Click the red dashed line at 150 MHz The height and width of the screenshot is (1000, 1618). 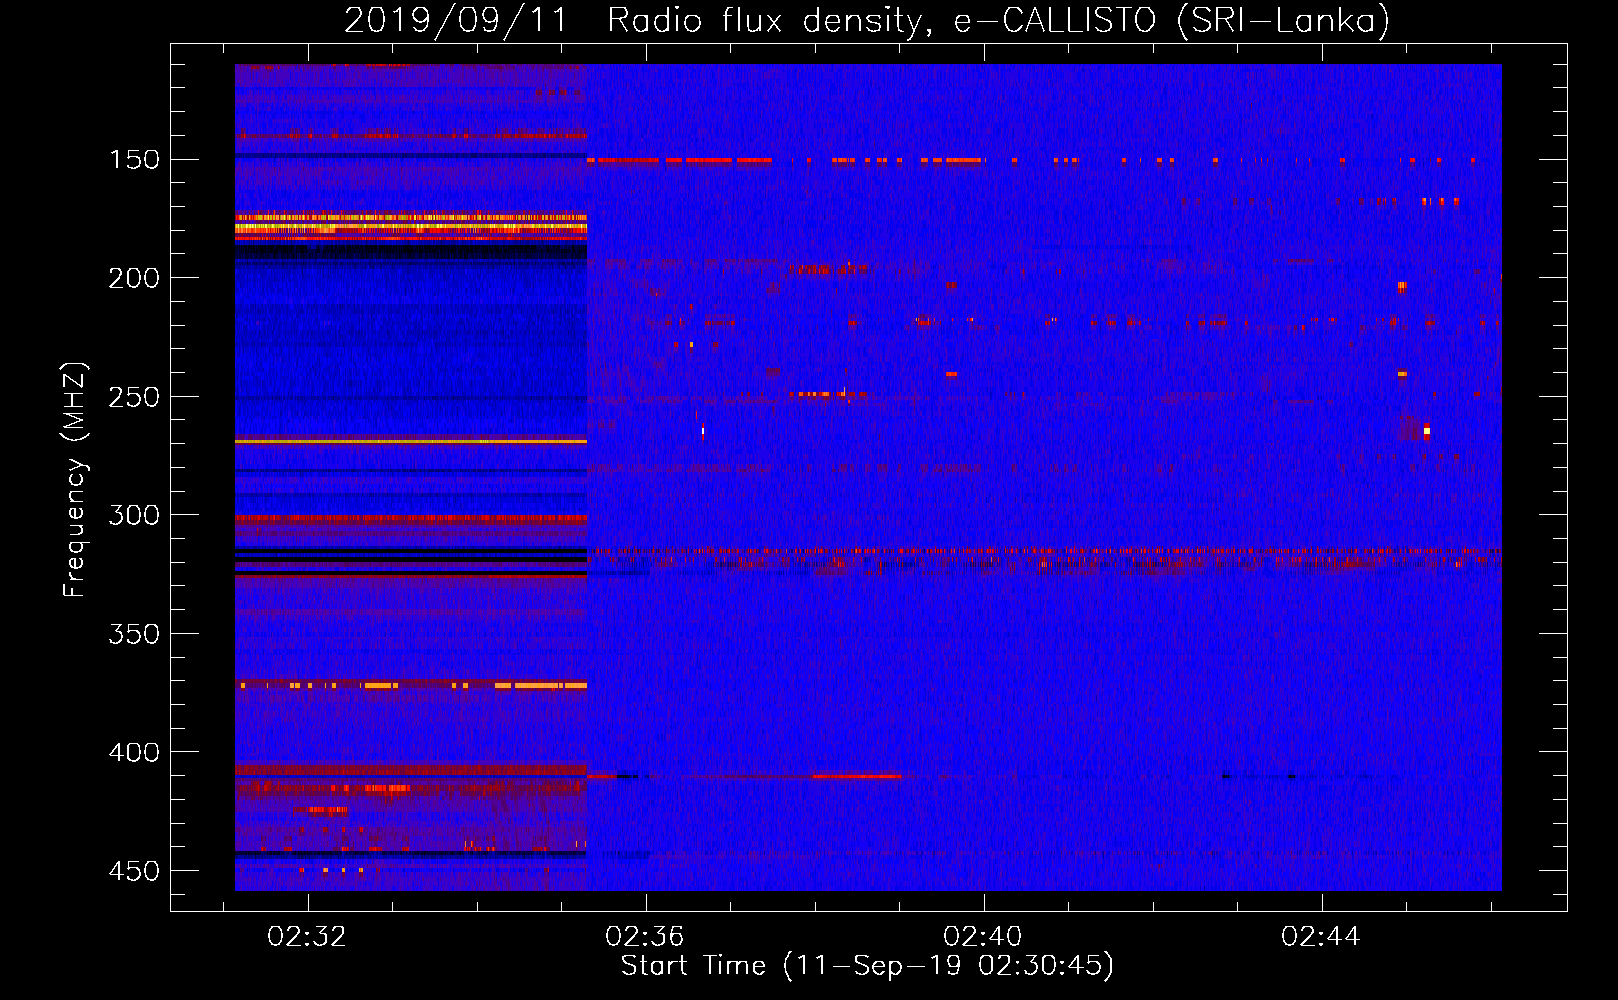pyautogui.click(x=1030, y=160)
